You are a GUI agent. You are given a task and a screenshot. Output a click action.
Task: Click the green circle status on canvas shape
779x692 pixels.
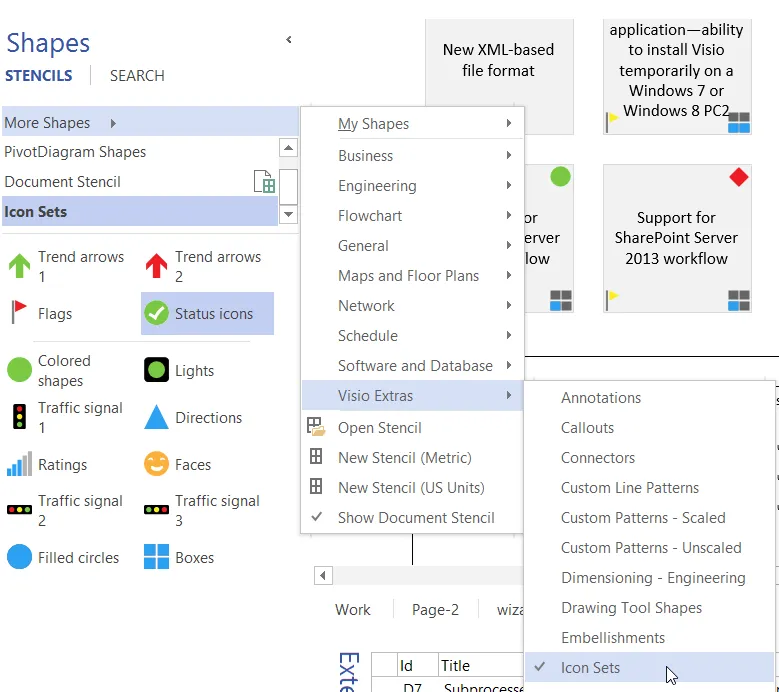(x=560, y=176)
